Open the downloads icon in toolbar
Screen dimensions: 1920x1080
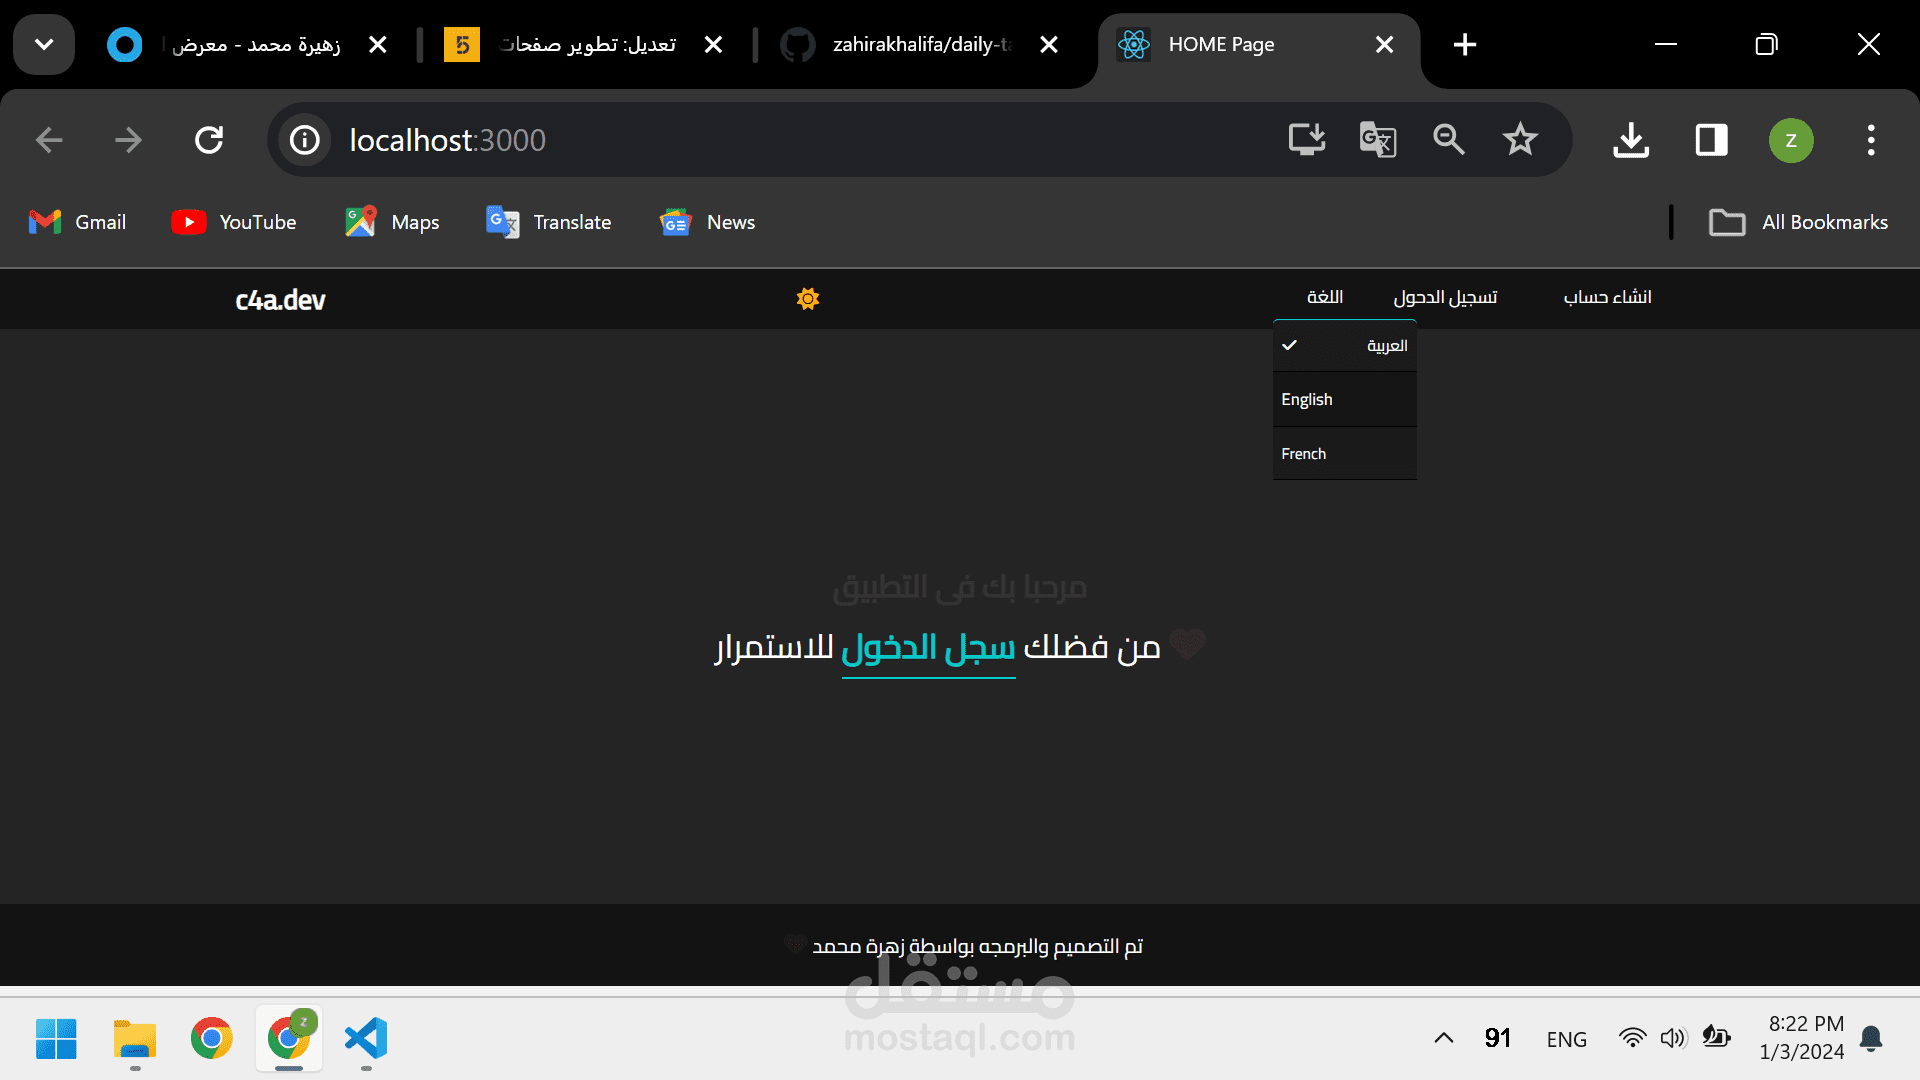click(1631, 140)
